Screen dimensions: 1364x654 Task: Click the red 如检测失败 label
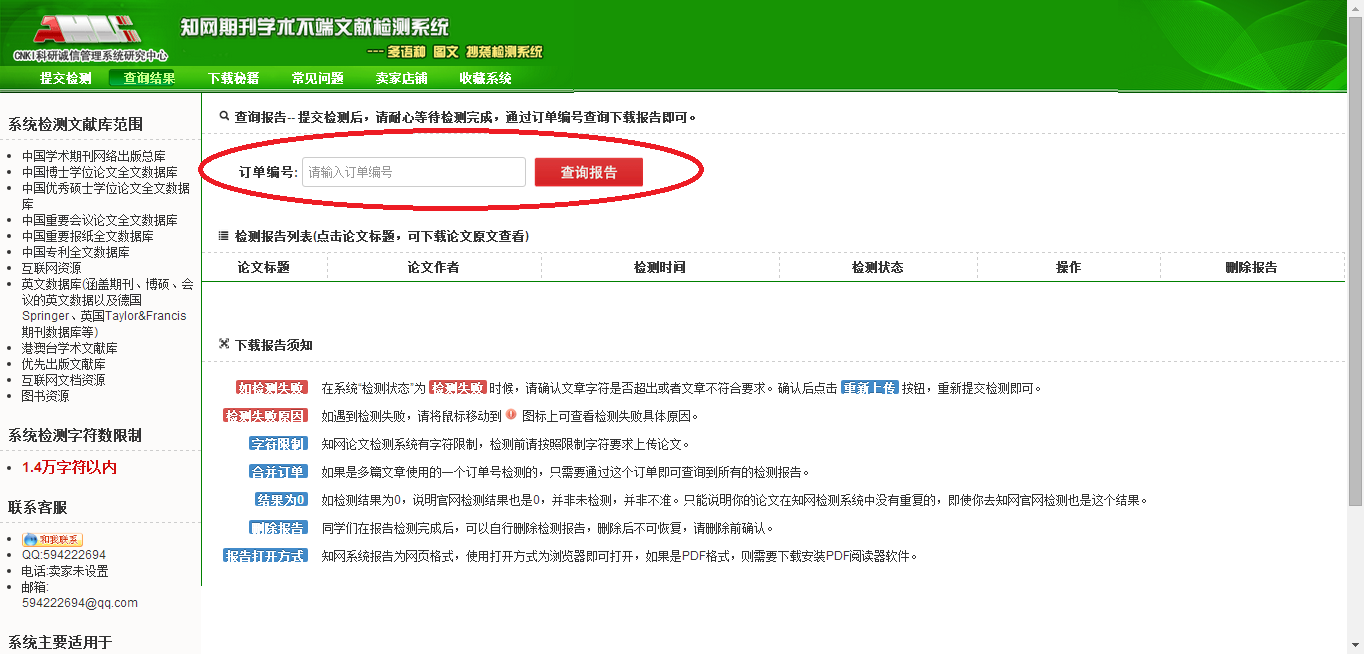click(272, 388)
